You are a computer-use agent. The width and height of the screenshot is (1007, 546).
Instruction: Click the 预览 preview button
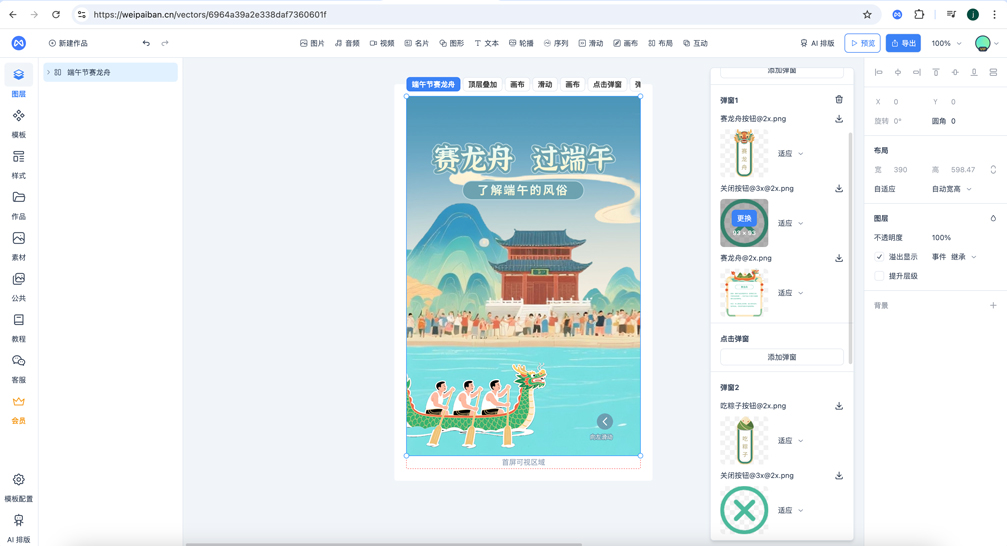862,44
